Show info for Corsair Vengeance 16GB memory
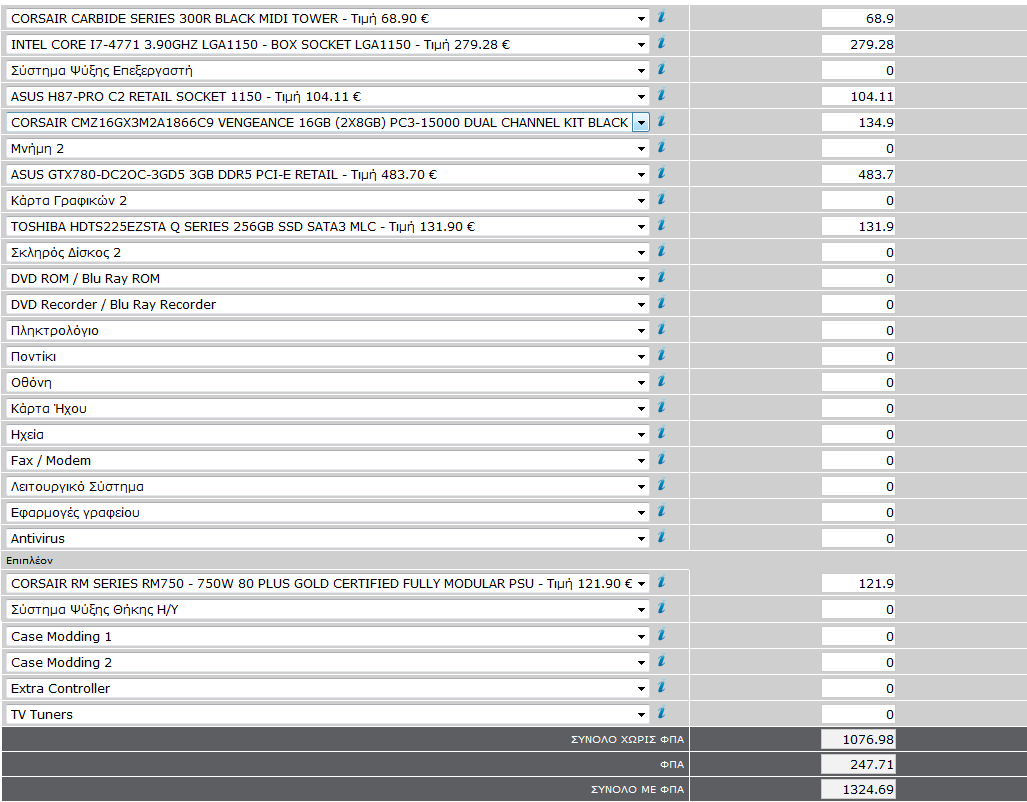 [x=662, y=121]
